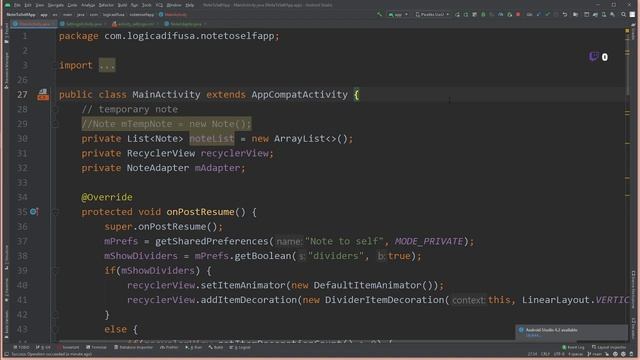The image size is (640, 360).
Task: Collapse comment fold marker at line 28
Action: tap(55, 109)
